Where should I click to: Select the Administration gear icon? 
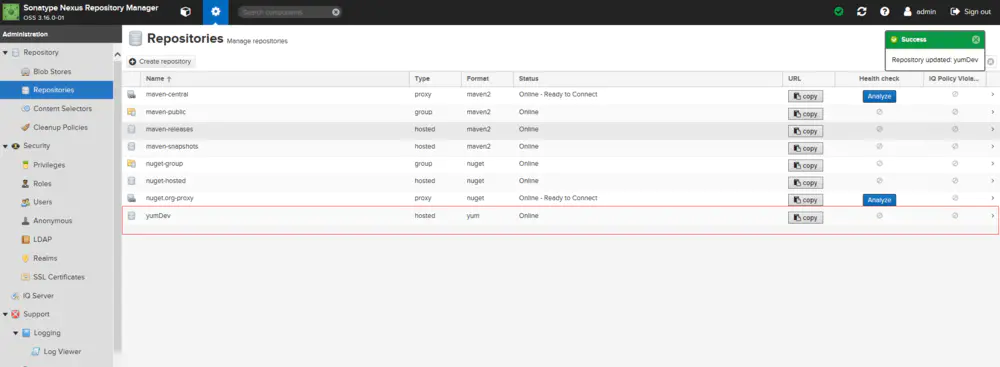pos(216,11)
